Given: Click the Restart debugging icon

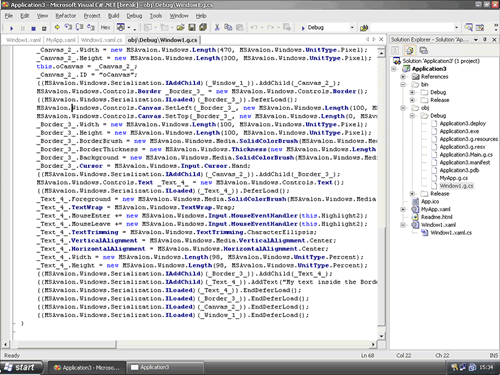Looking at the screenshot, I should (44, 28).
